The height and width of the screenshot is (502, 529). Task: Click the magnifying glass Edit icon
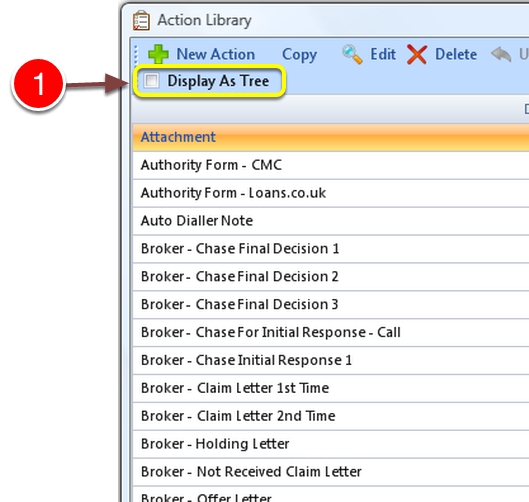coord(352,54)
